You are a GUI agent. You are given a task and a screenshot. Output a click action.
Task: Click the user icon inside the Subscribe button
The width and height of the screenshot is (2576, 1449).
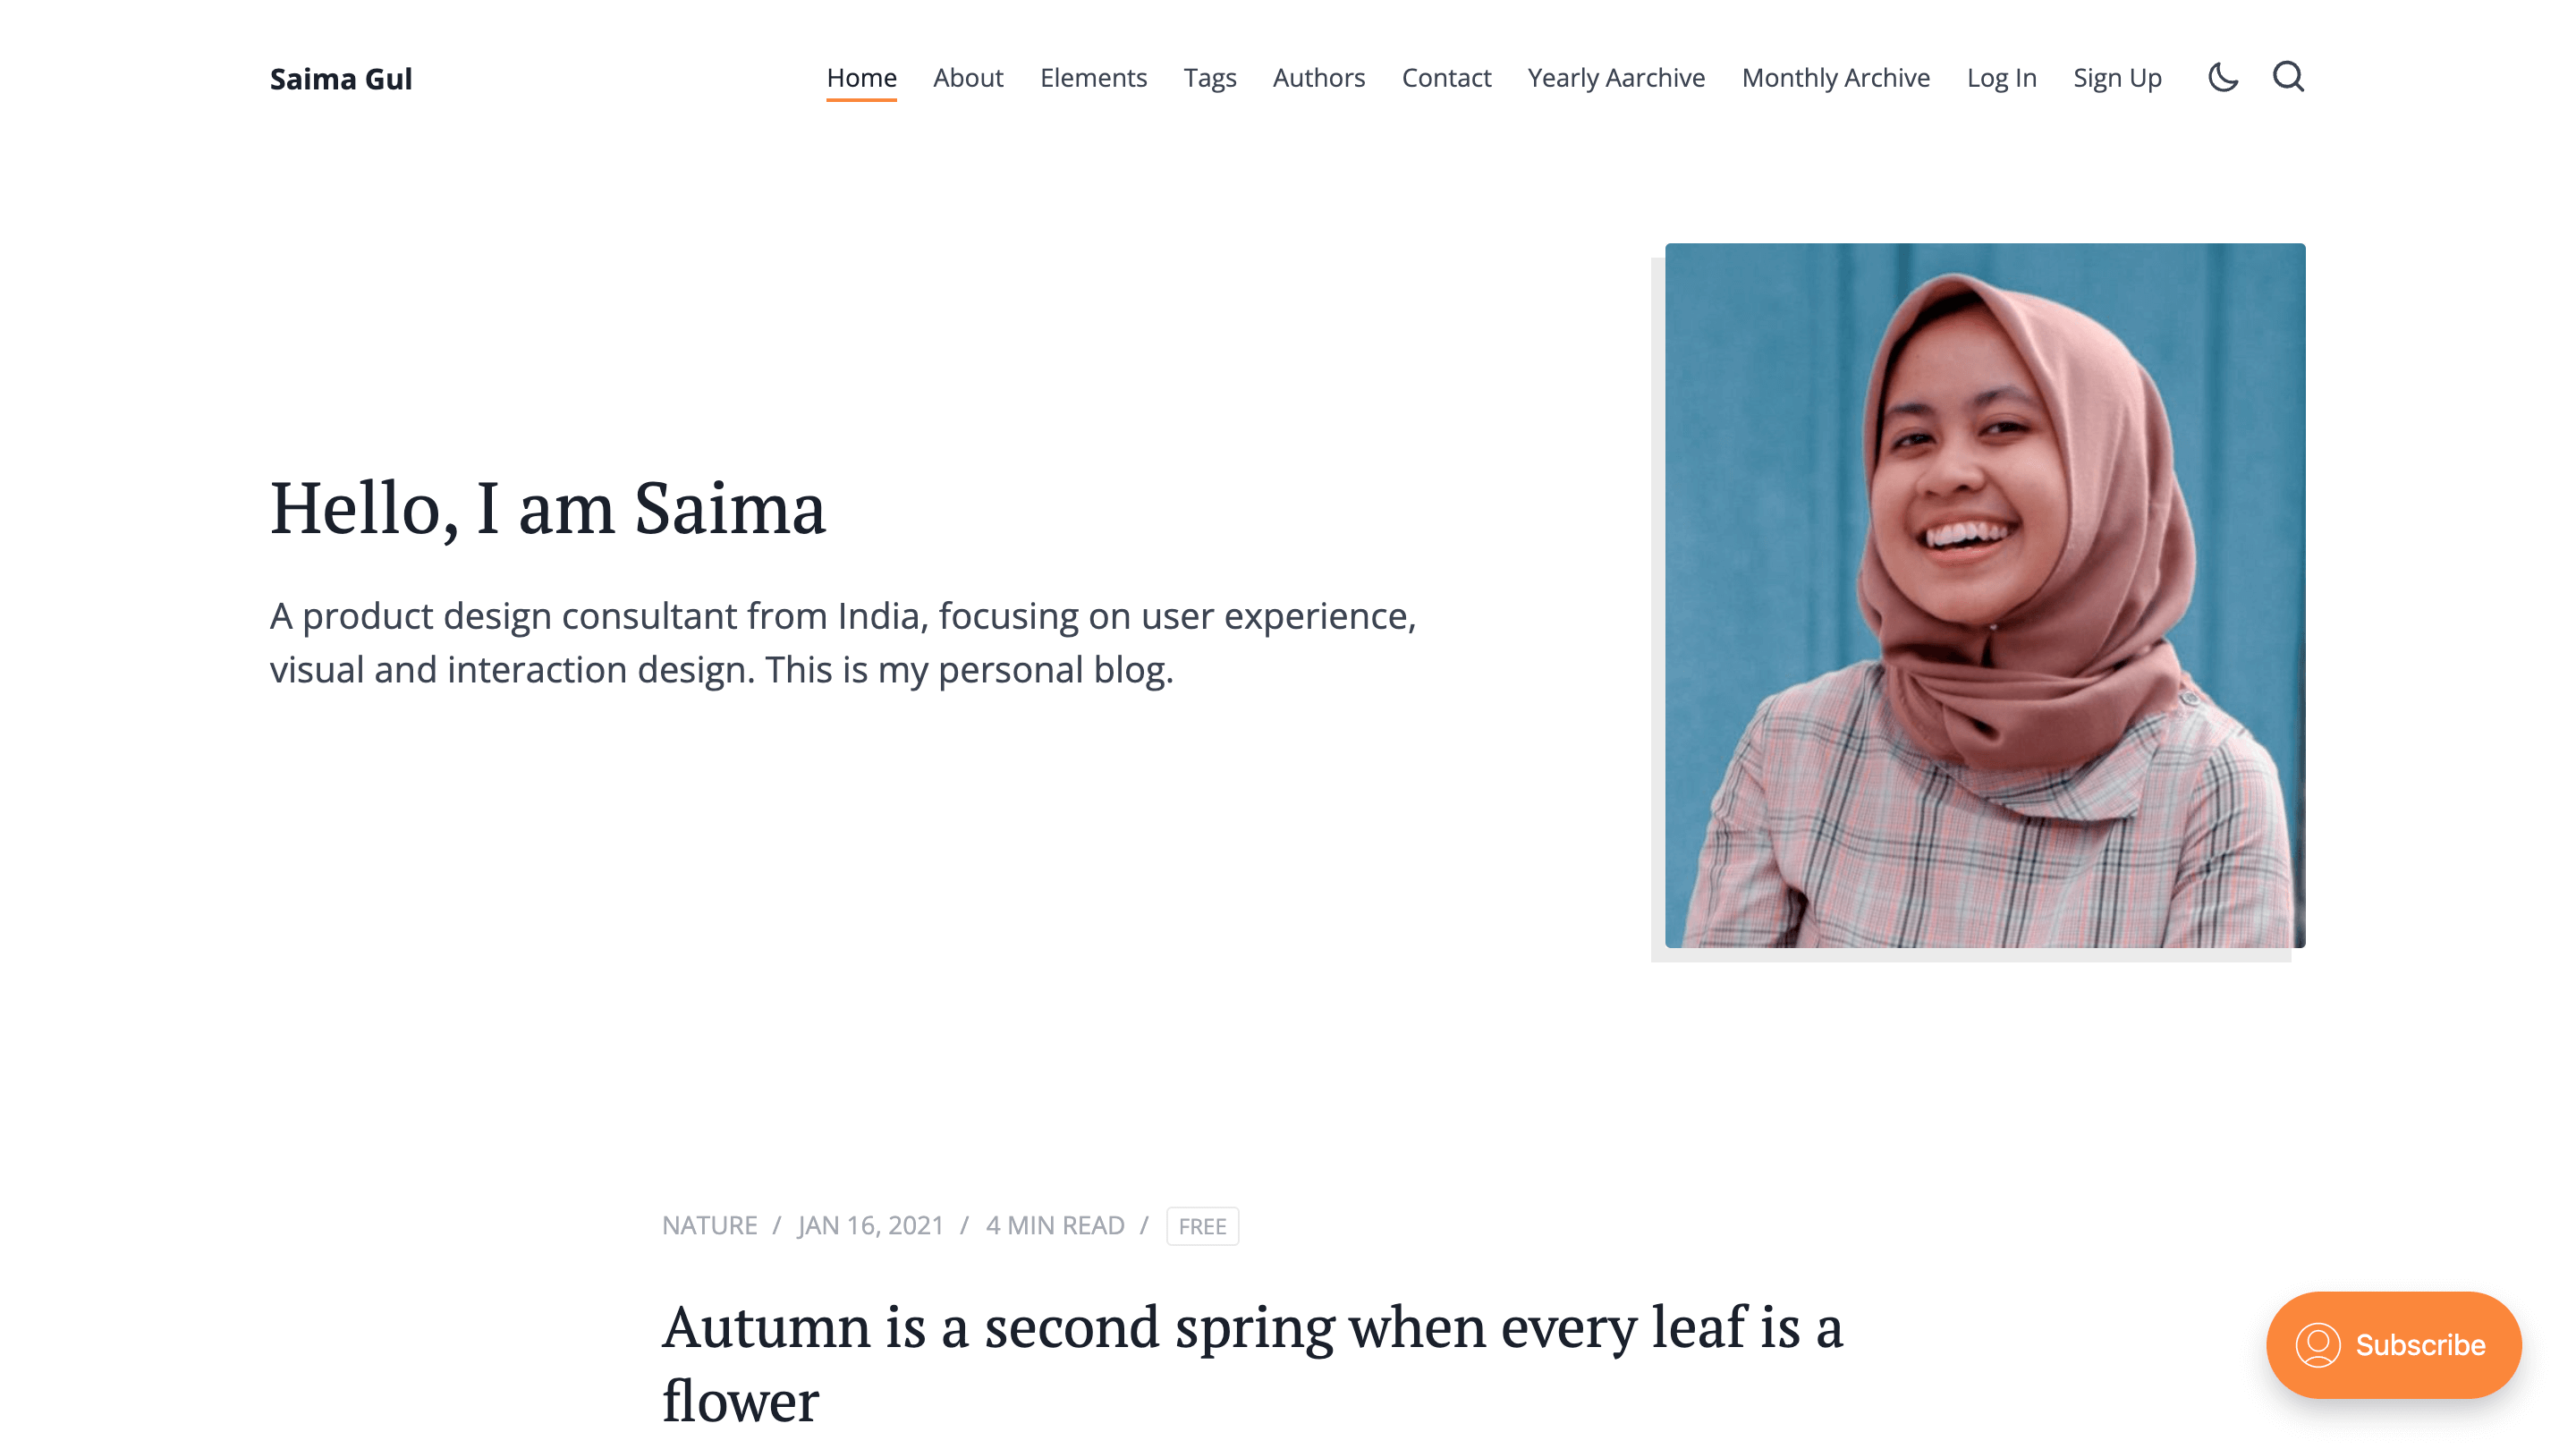coord(2317,1344)
